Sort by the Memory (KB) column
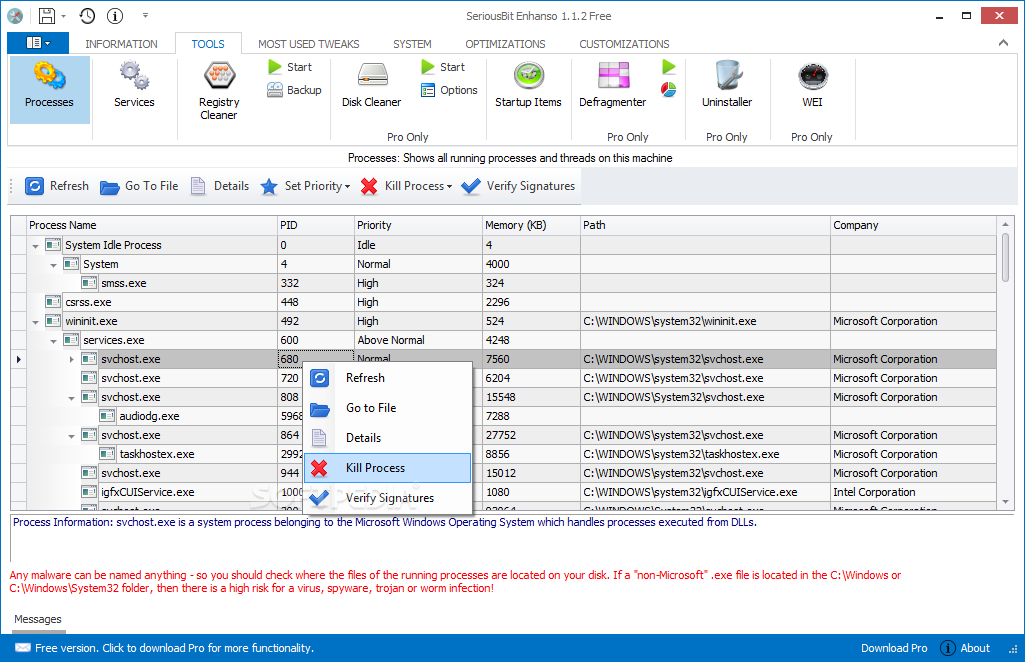Image resolution: width=1025 pixels, height=662 pixels. coord(531,225)
